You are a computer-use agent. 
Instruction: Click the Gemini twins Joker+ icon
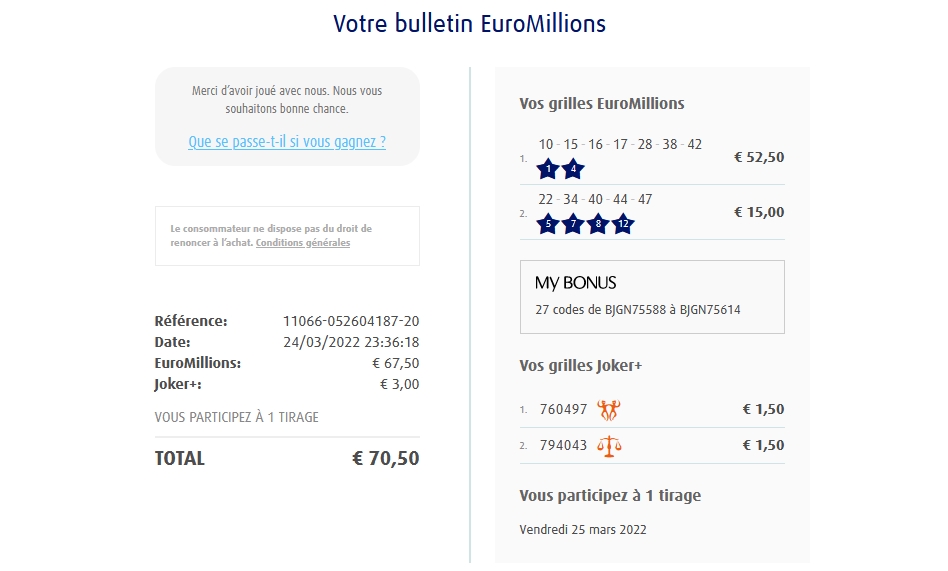tap(608, 409)
